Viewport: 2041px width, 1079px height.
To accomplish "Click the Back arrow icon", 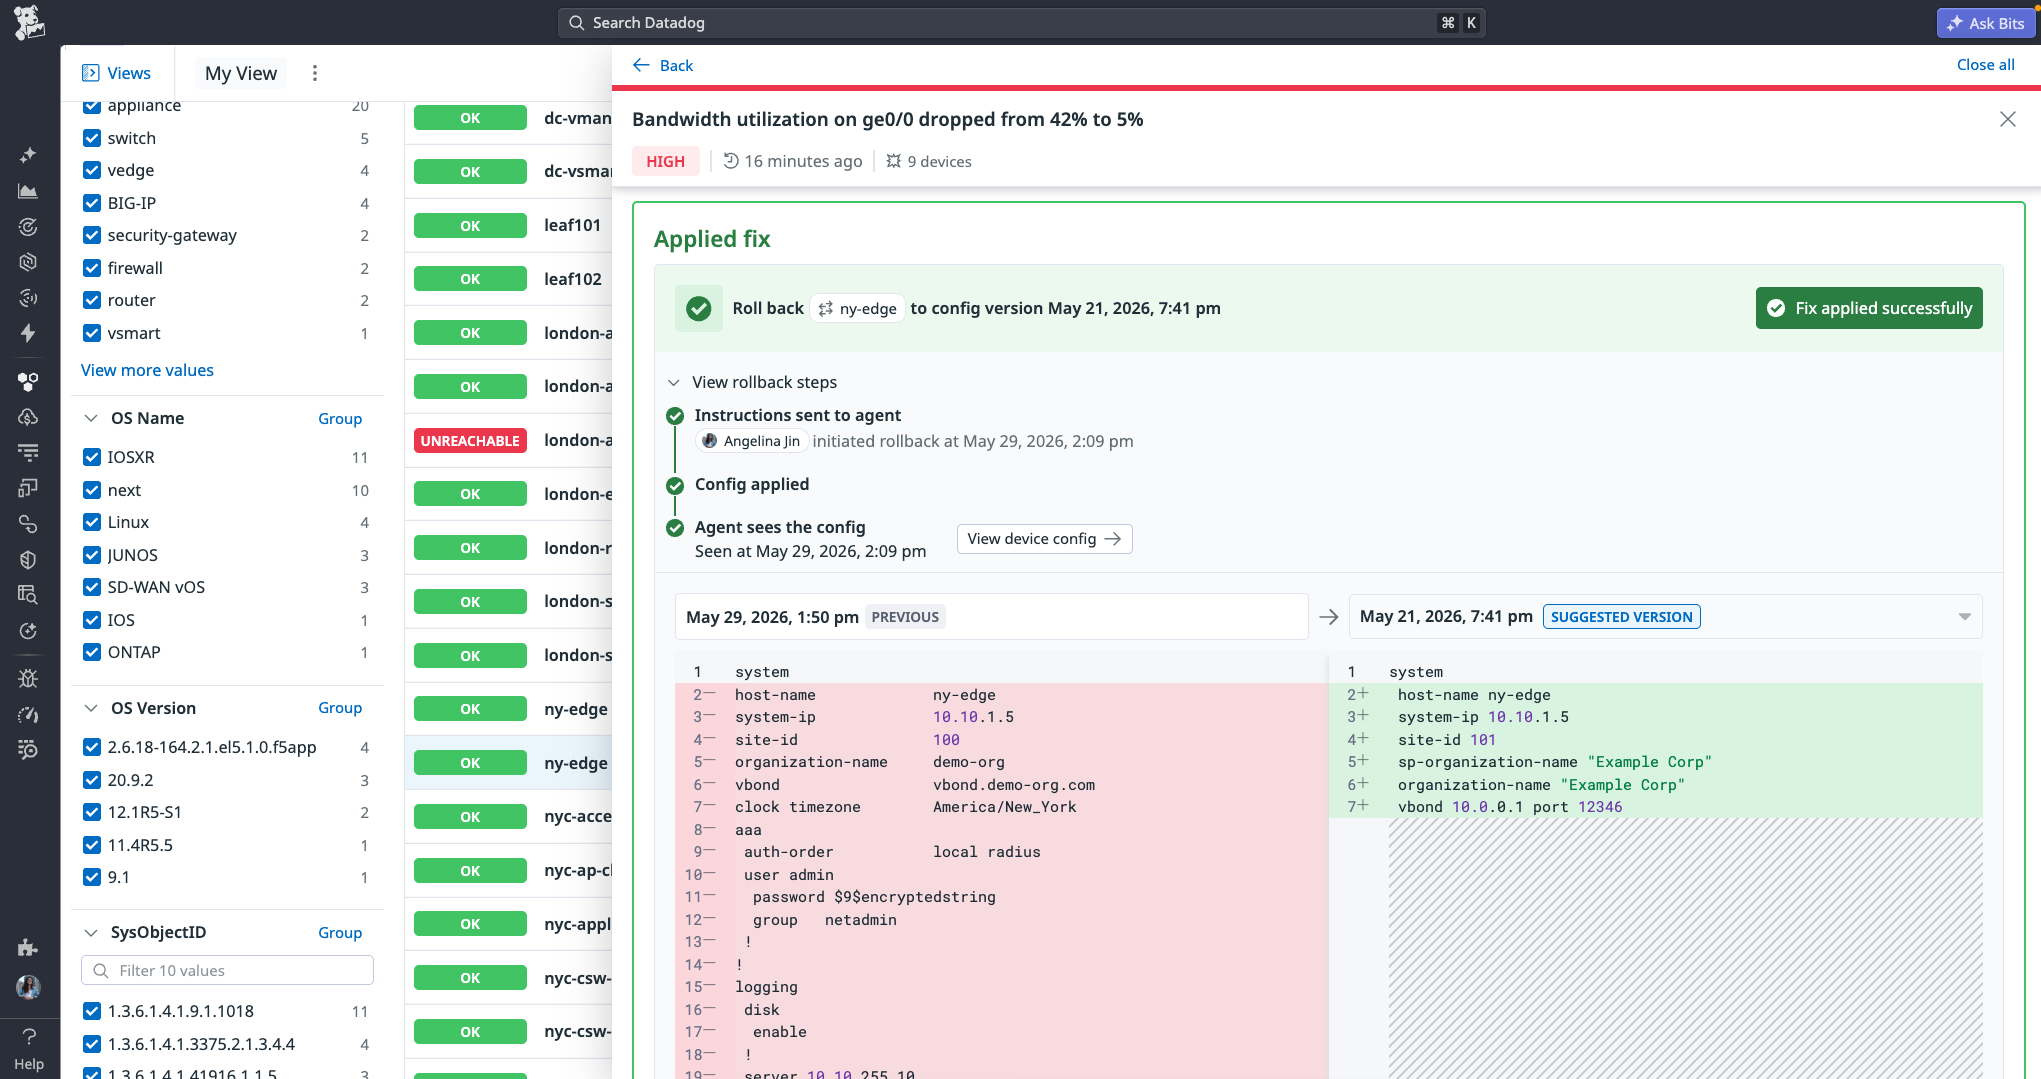I will point(642,65).
